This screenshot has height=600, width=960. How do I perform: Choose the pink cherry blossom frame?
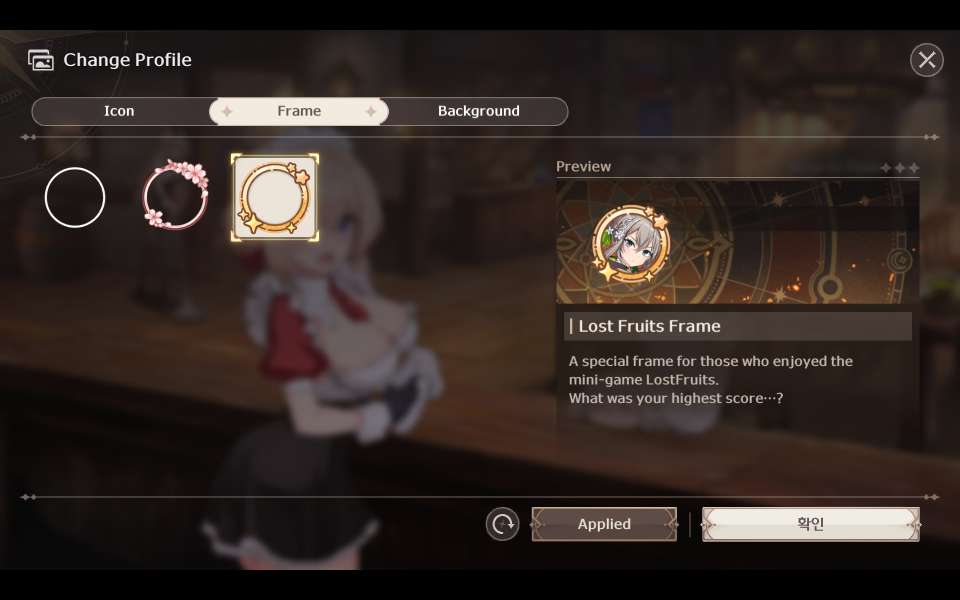pyautogui.click(x=176, y=194)
